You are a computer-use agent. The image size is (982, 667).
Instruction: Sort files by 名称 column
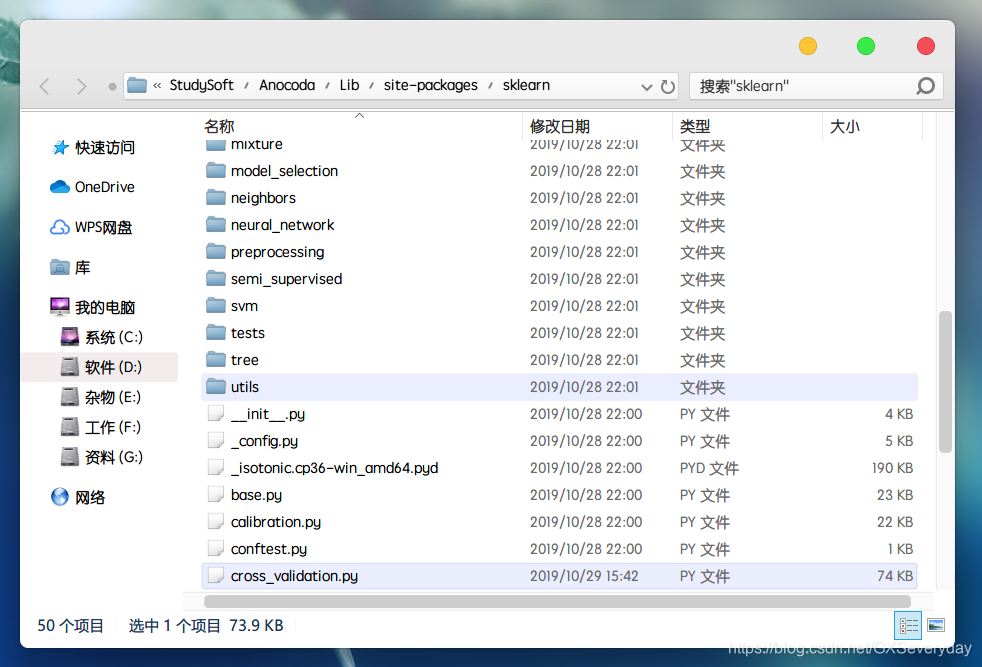[219, 127]
